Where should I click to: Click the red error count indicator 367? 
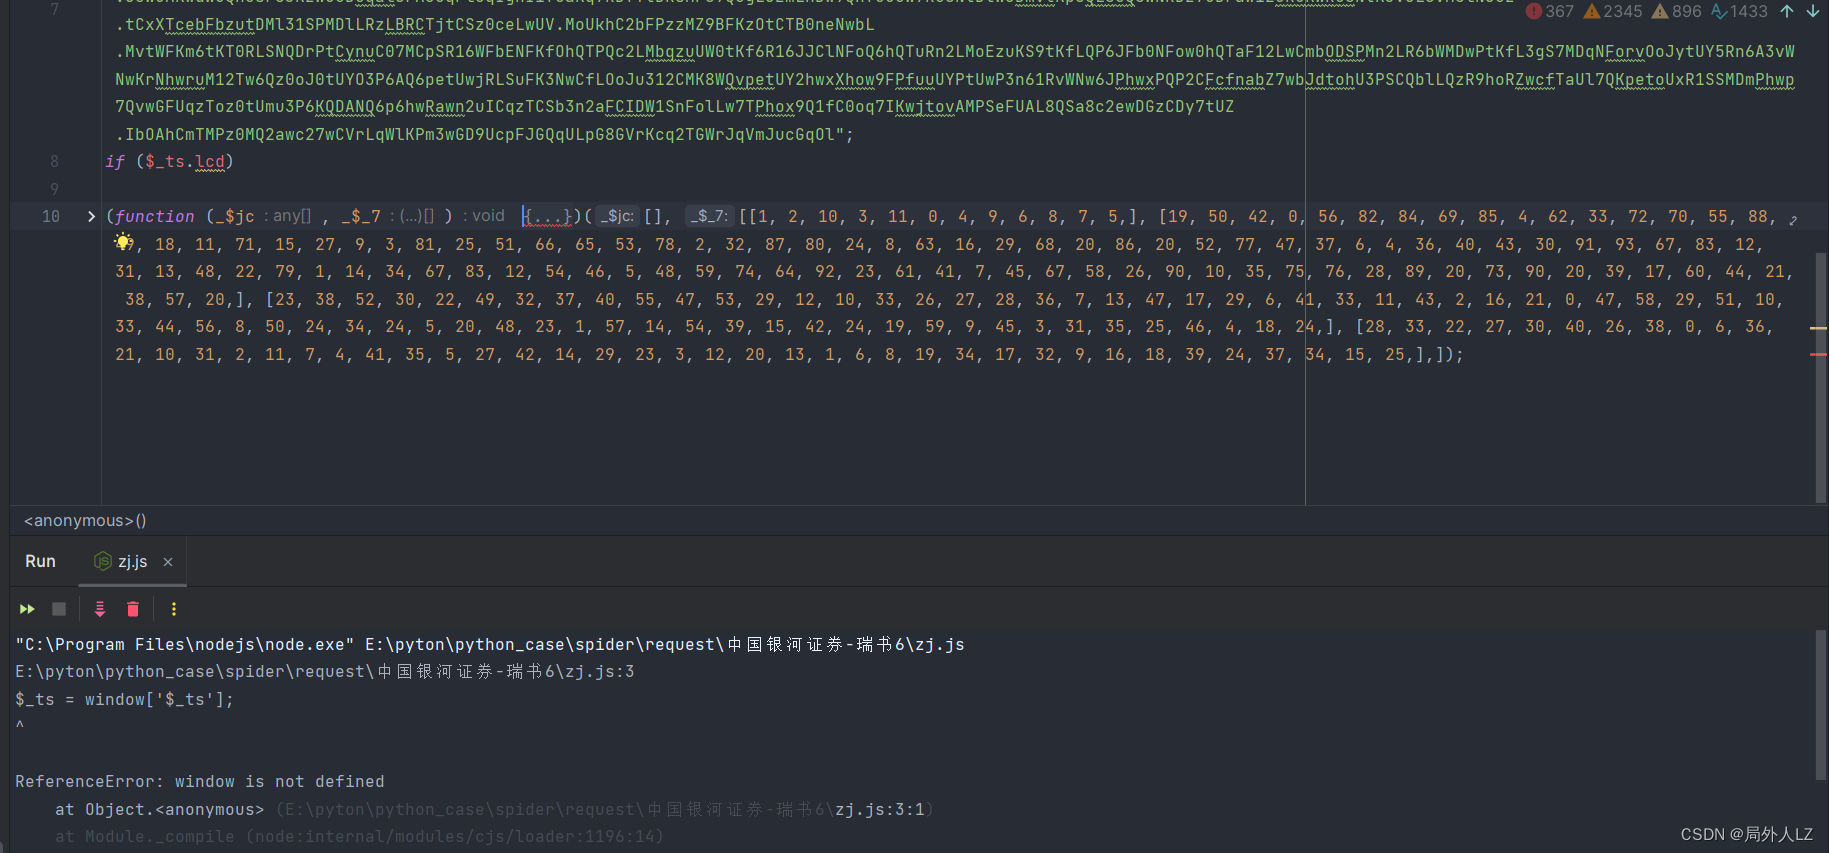coord(1549,12)
